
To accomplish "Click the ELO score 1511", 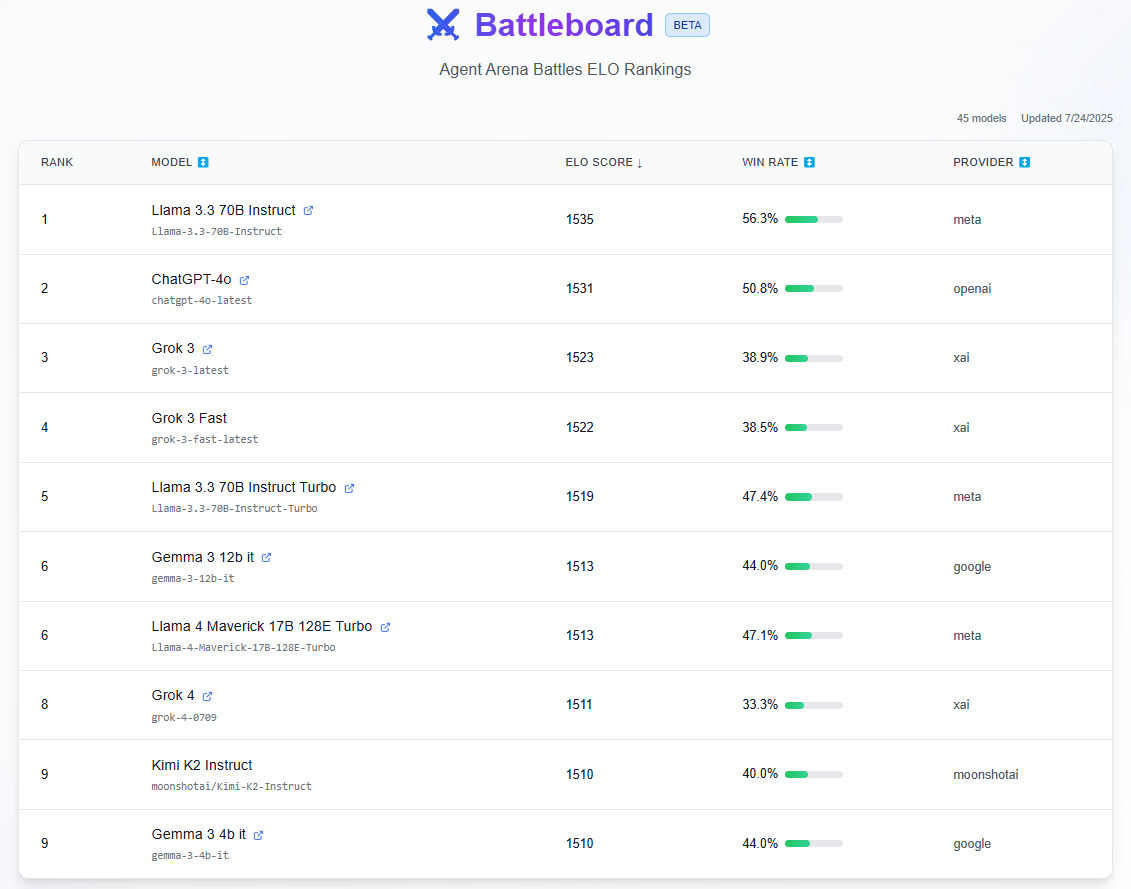I will coord(578,704).
